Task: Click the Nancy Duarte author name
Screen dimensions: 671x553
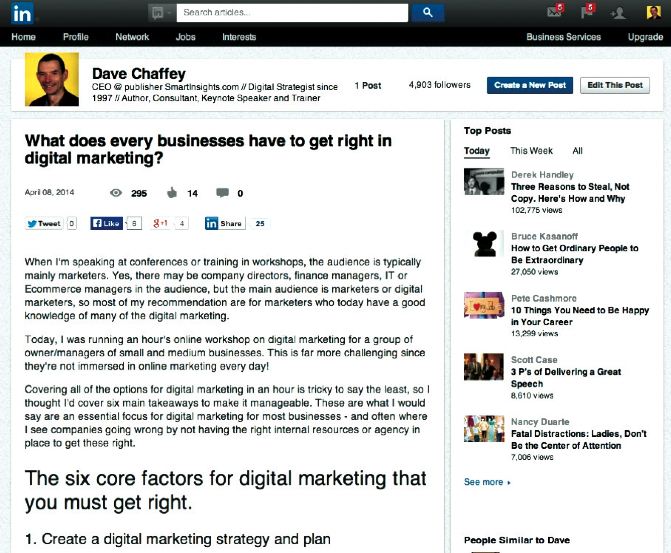Action: 540,422
